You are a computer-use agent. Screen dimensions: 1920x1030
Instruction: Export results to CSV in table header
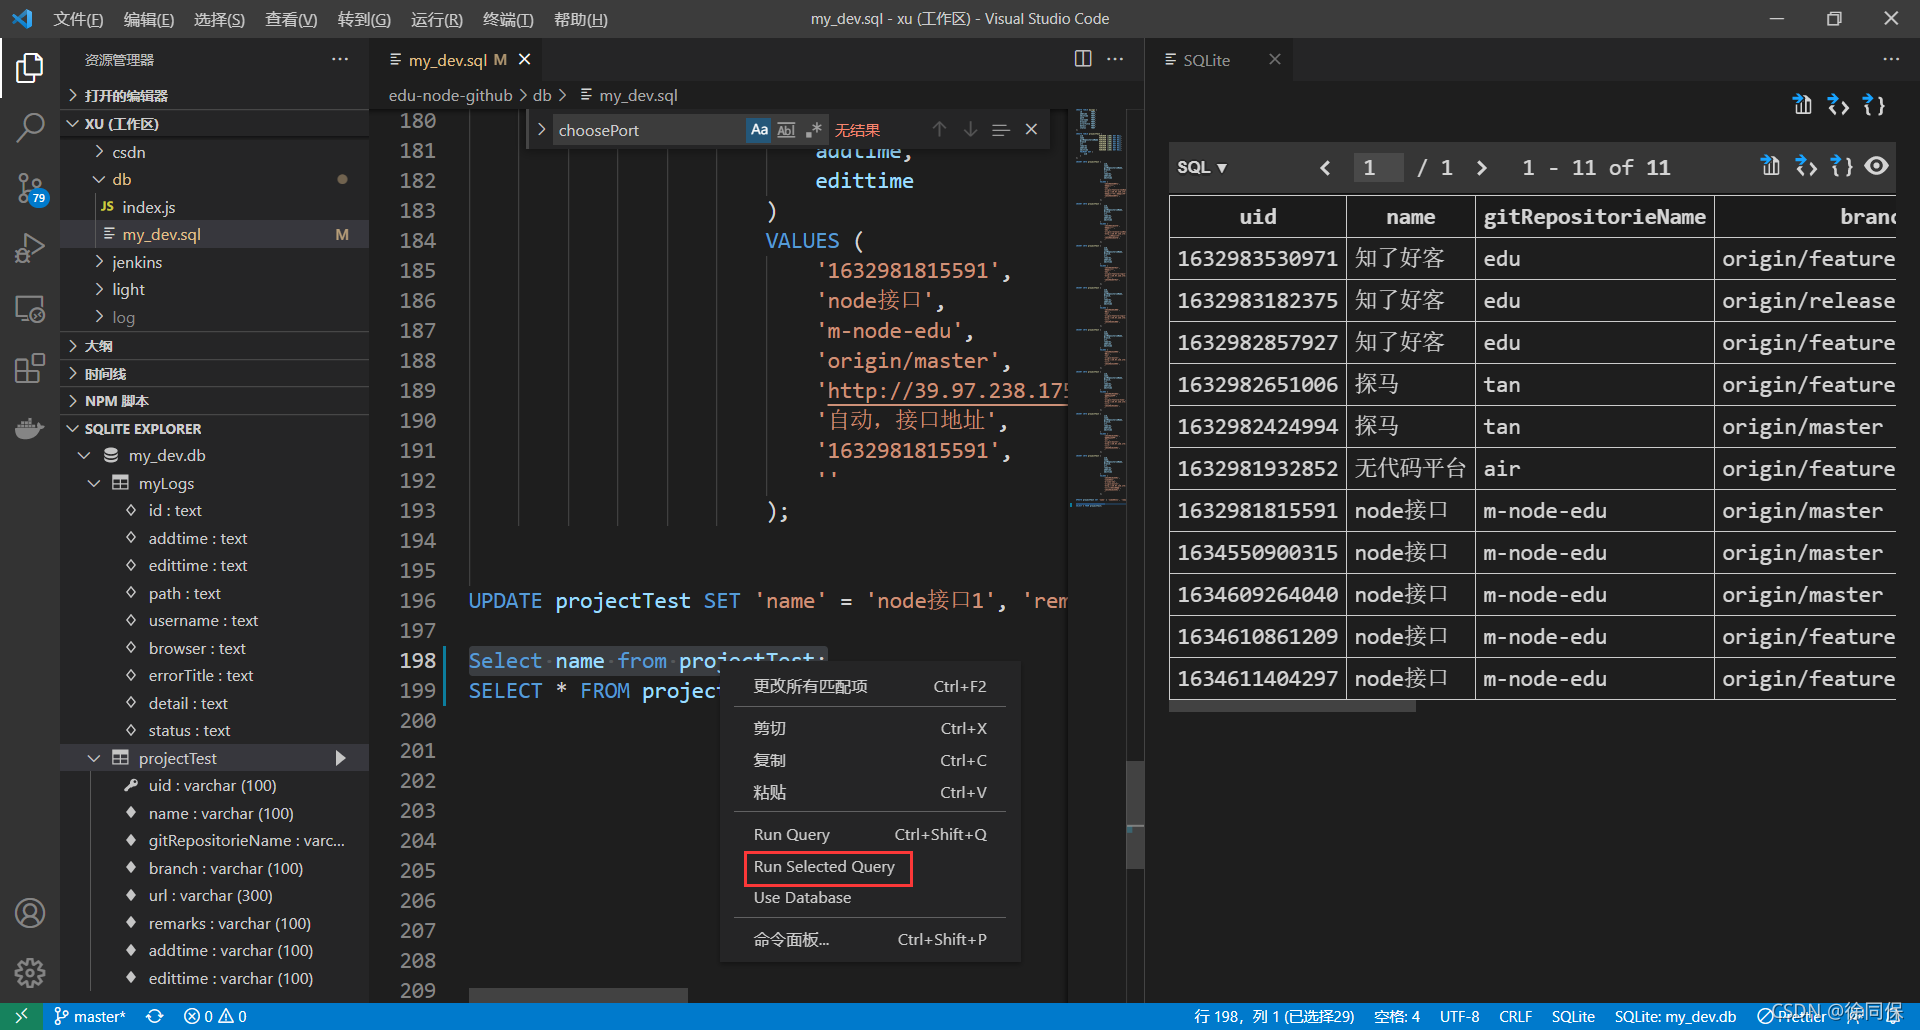point(1770,166)
